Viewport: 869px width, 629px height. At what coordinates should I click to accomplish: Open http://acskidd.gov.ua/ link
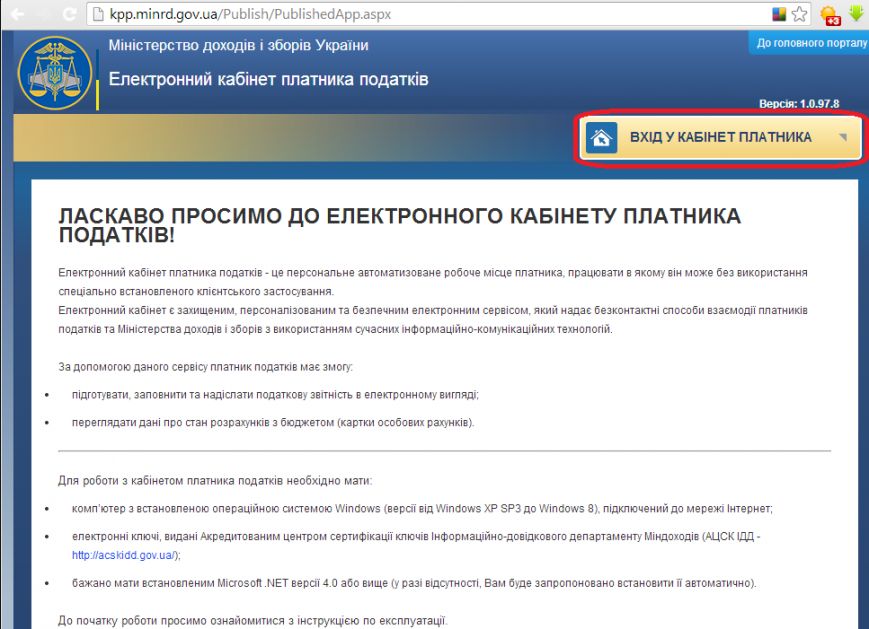(x=124, y=555)
